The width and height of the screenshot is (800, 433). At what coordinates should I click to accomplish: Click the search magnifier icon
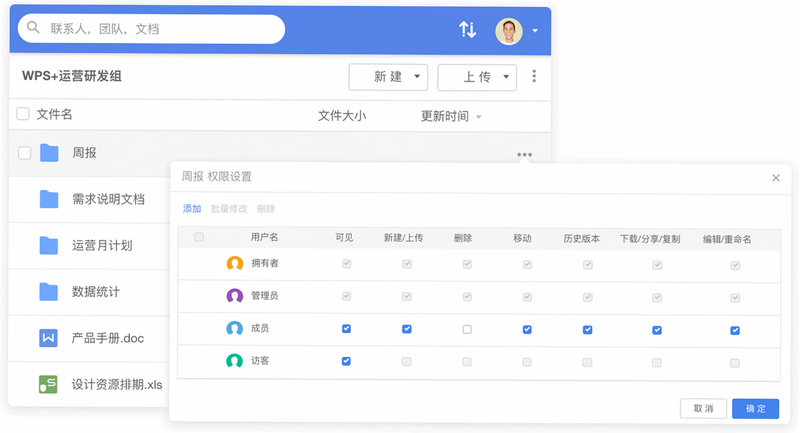(33, 27)
